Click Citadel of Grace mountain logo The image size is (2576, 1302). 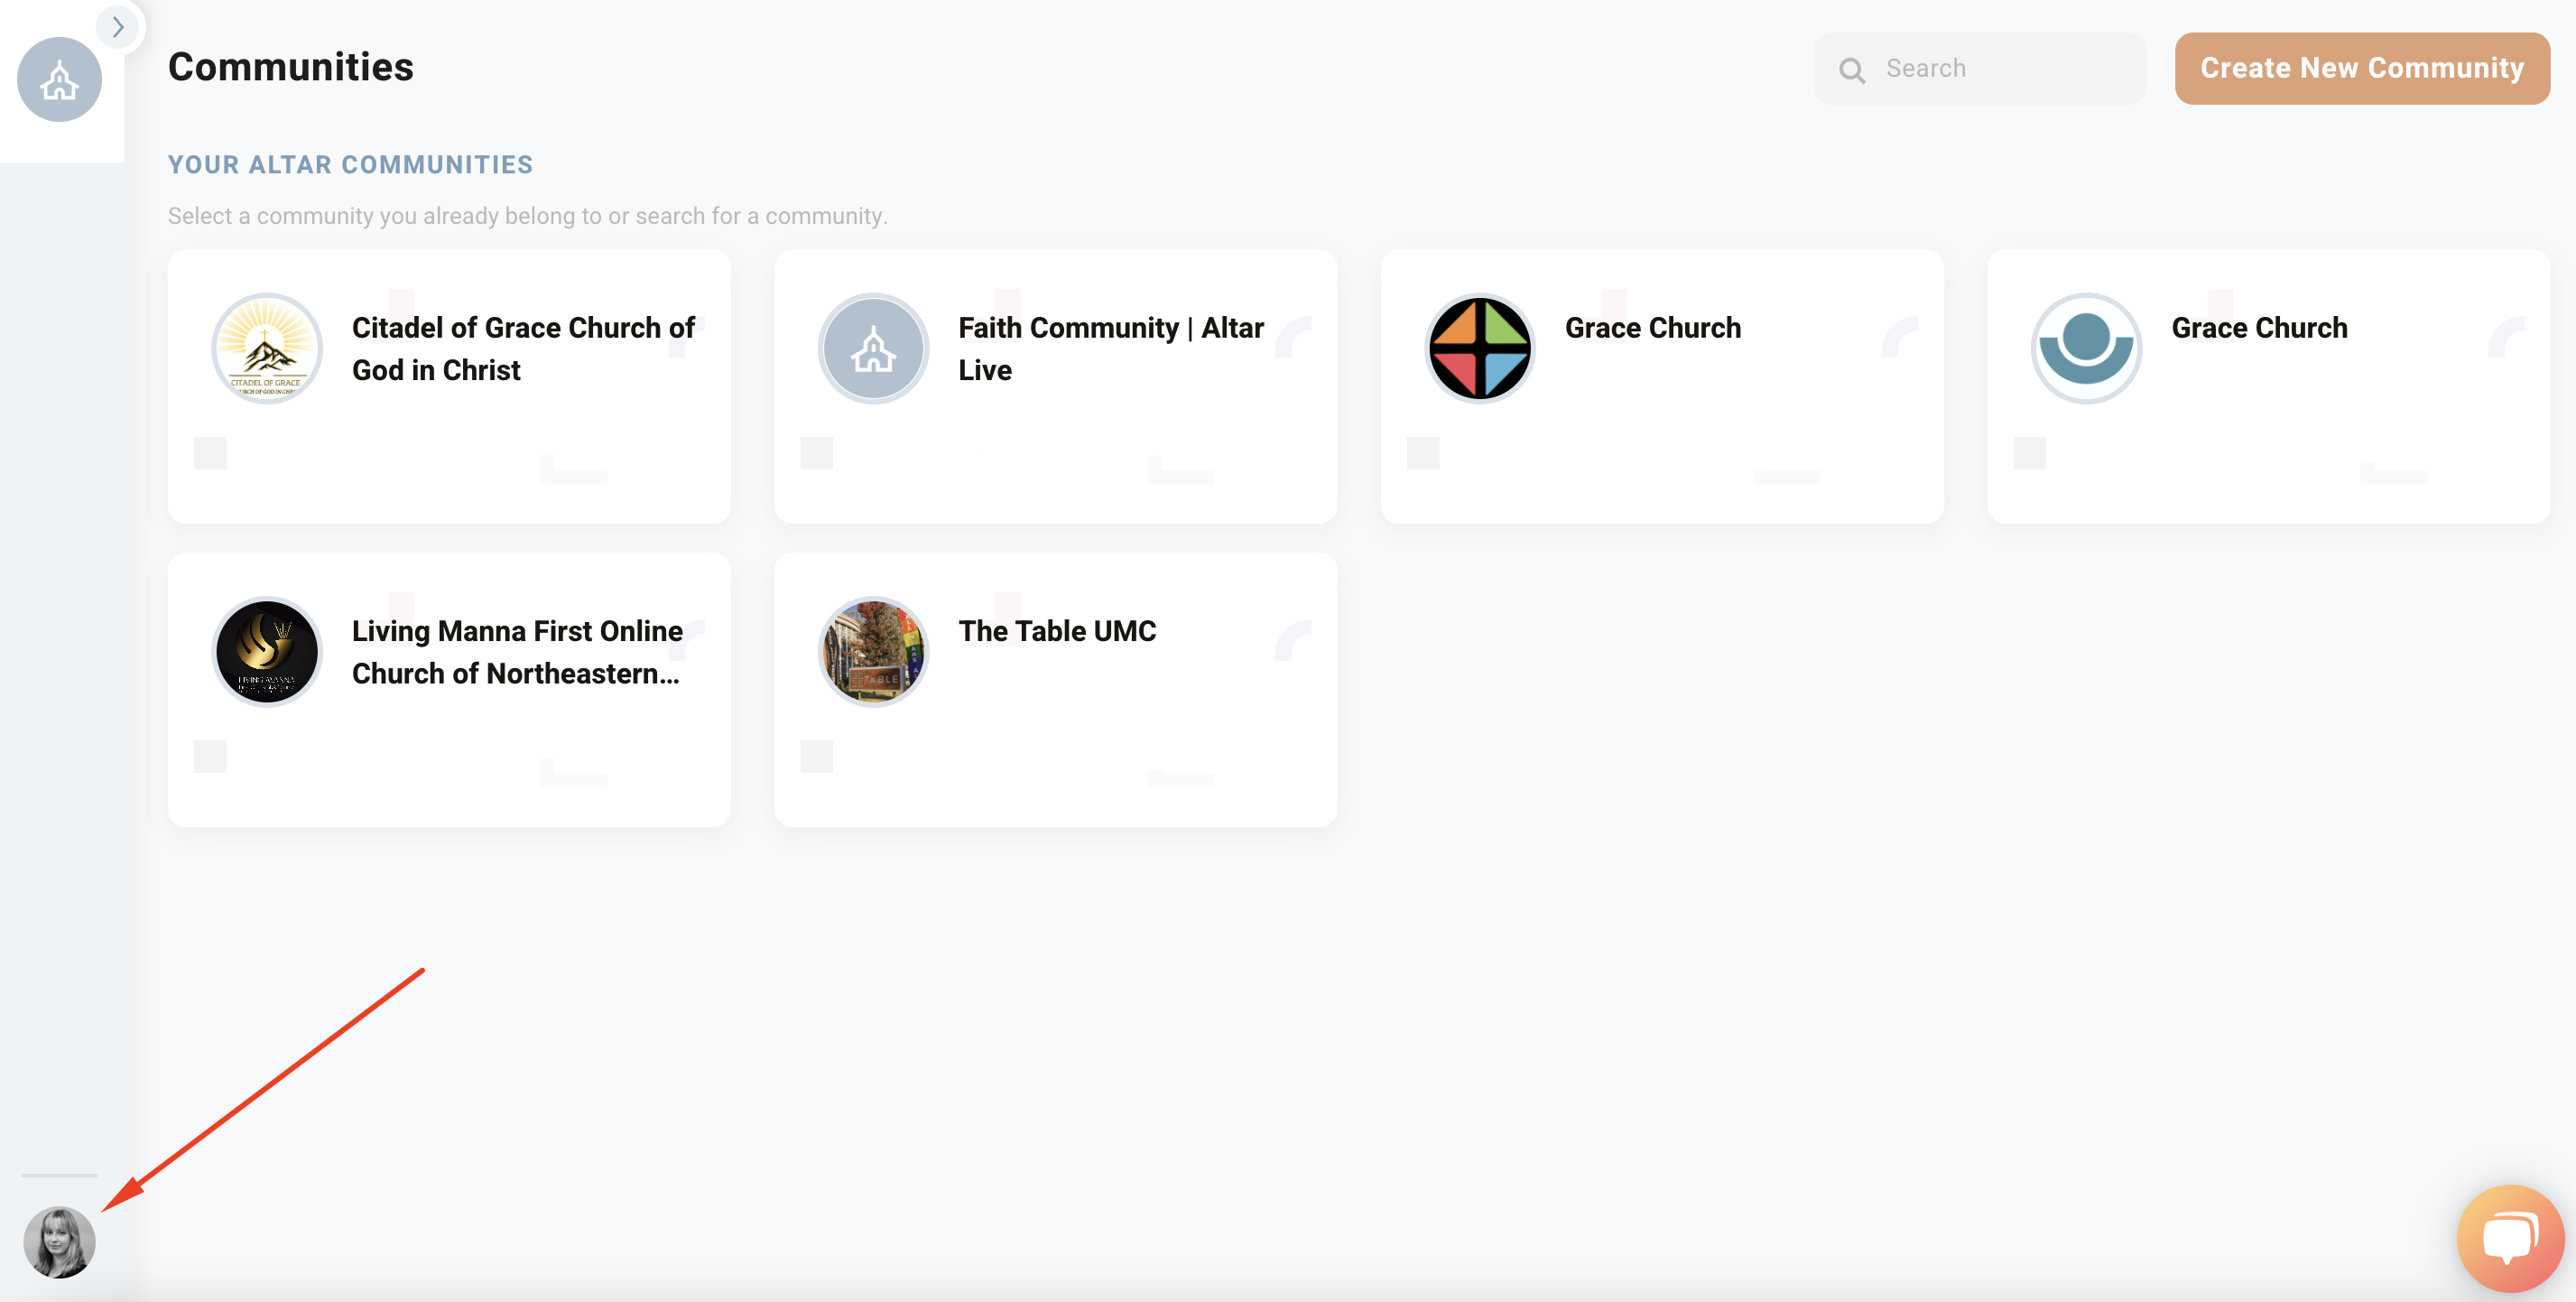(x=266, y=349)
